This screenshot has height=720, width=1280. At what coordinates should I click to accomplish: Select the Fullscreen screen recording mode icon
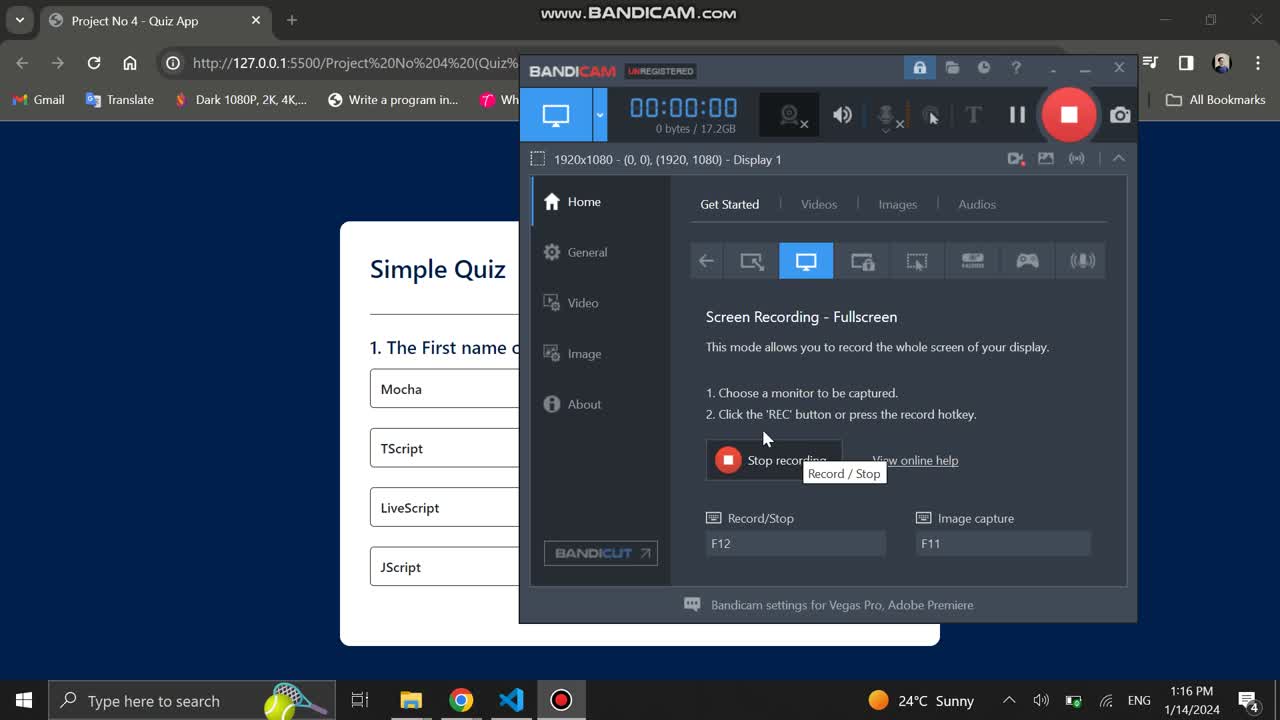click(x=806, y=260)
